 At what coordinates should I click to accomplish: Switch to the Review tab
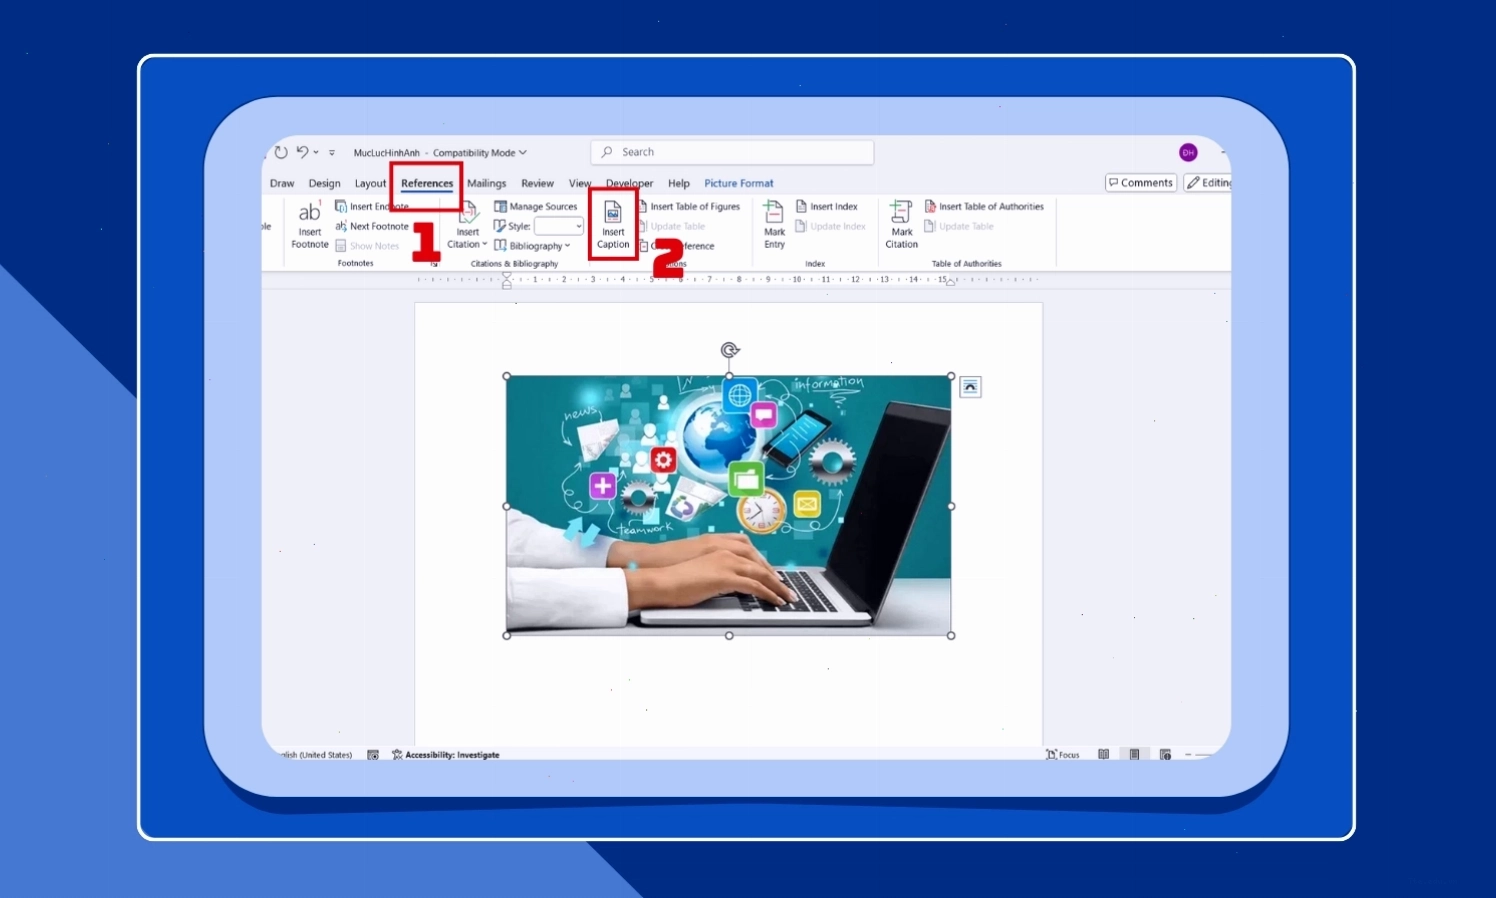tap(537, 183)
